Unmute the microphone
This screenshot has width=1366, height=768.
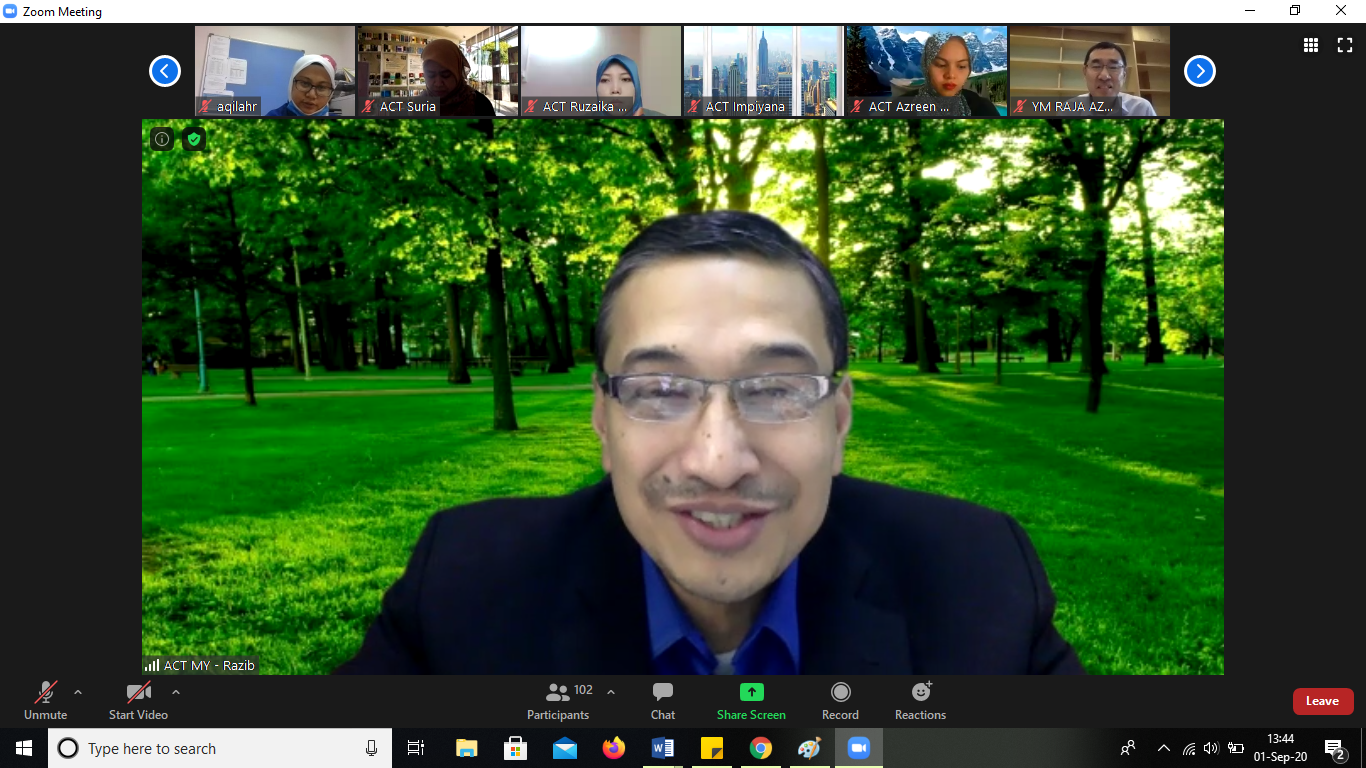tap(46, 700)
